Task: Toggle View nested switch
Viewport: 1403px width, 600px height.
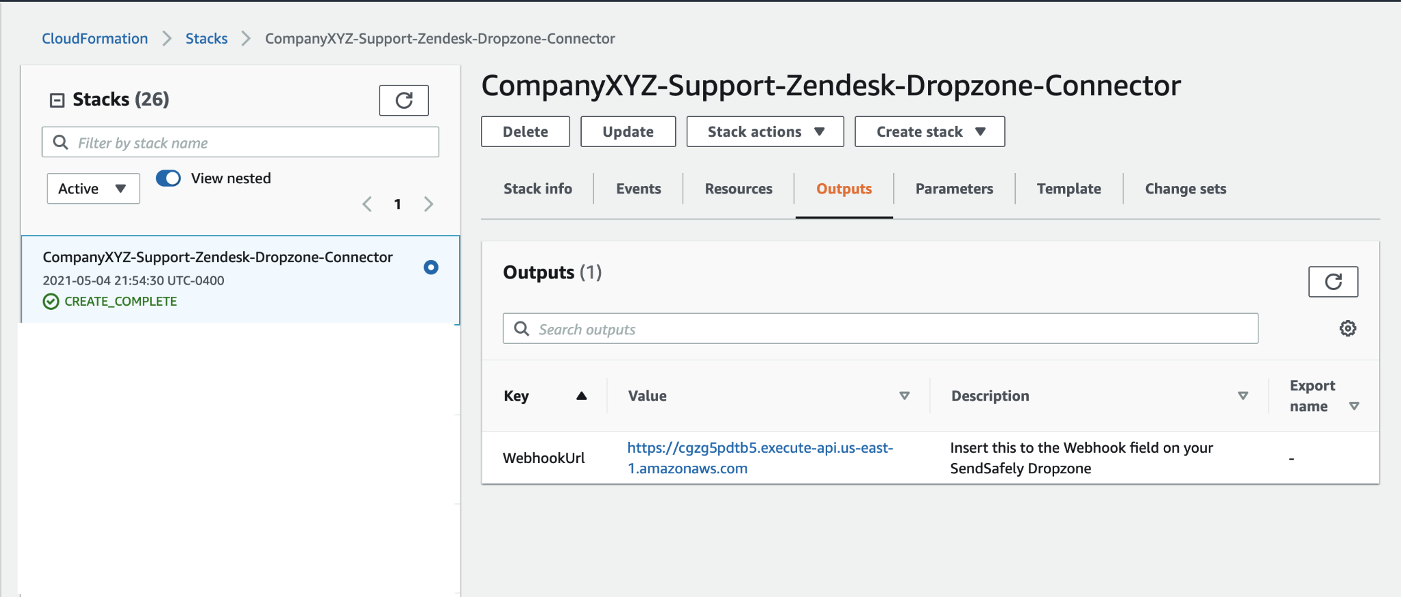Action: tap(168, 178)
